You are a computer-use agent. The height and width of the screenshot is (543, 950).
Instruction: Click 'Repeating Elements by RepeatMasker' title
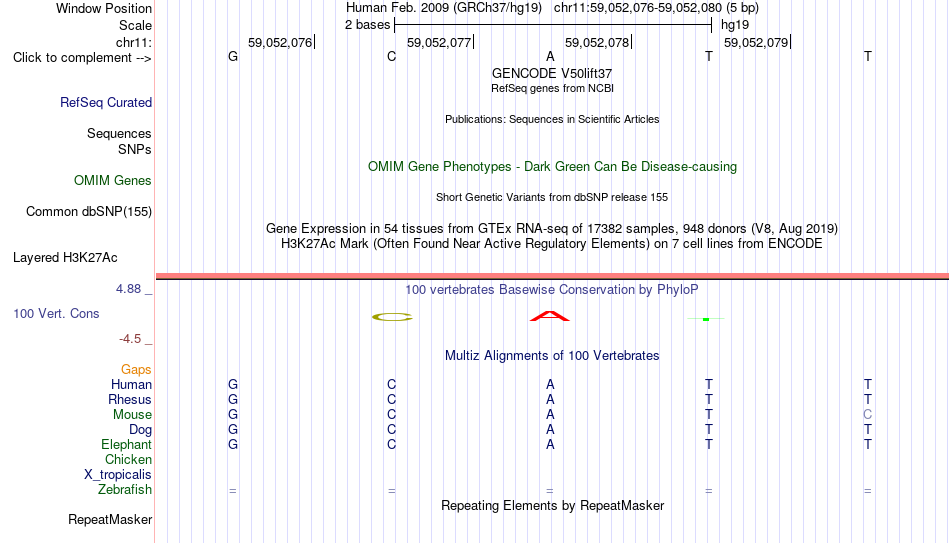pyautogui.click(x=553, y=505)
